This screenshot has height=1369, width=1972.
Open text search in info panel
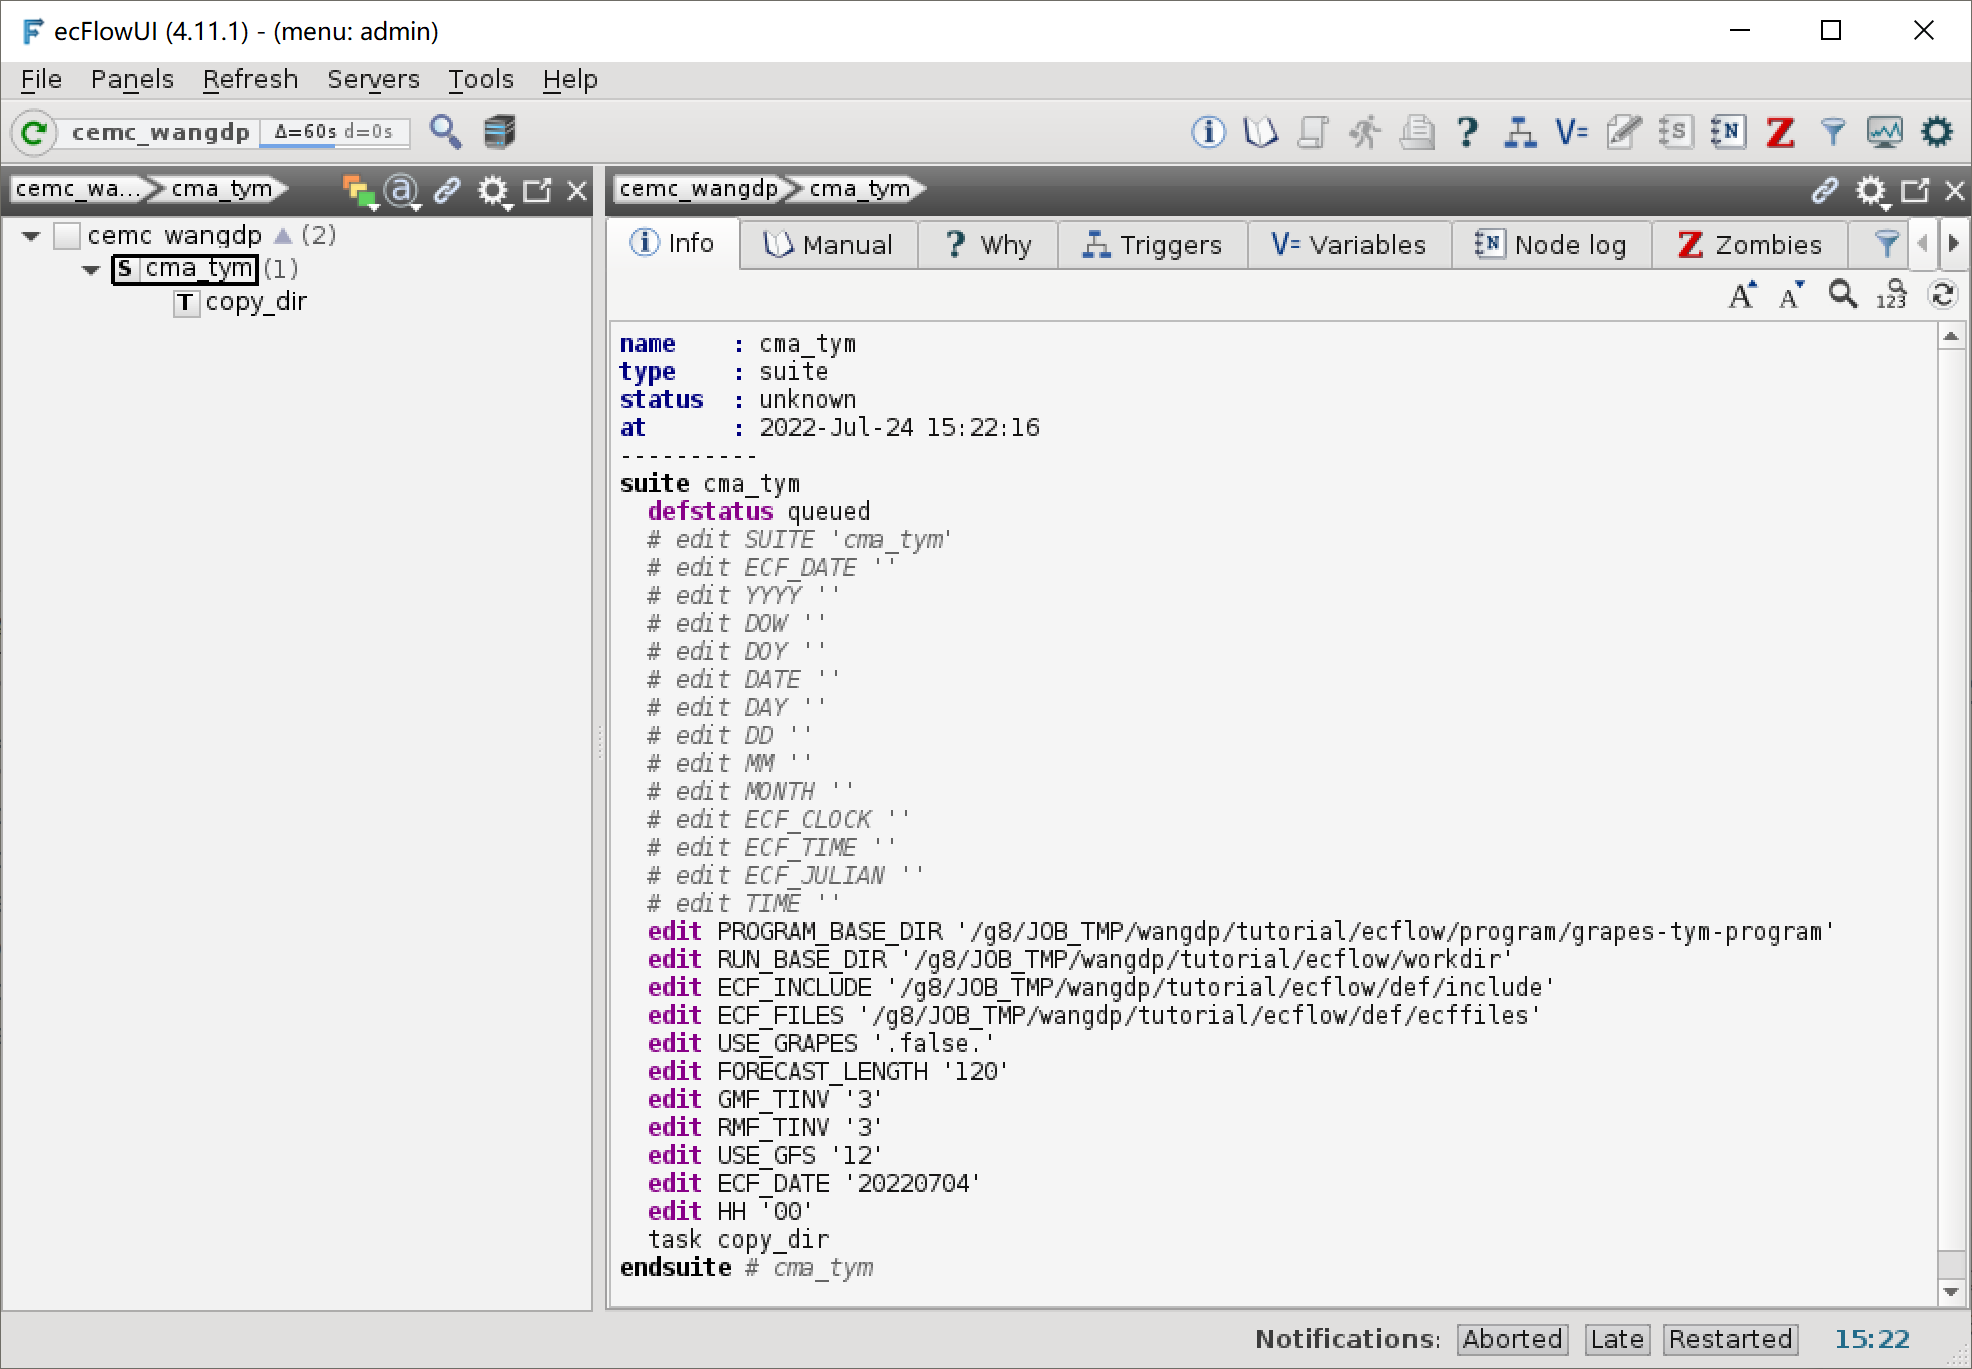tap(1842, 295)
